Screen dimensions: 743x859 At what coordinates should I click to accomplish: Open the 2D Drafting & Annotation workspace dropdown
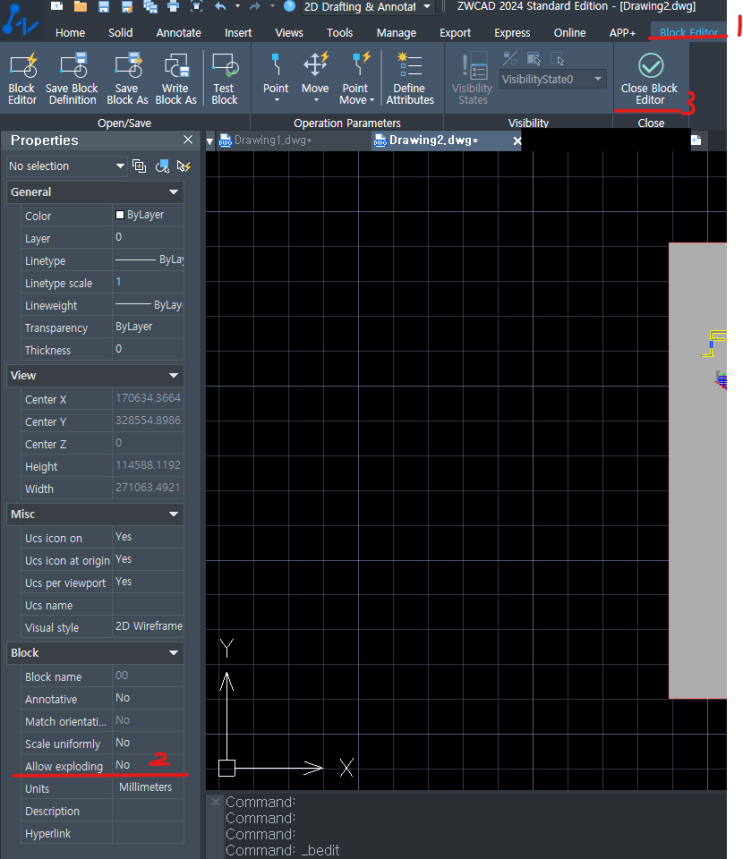[x=427, y=7]
